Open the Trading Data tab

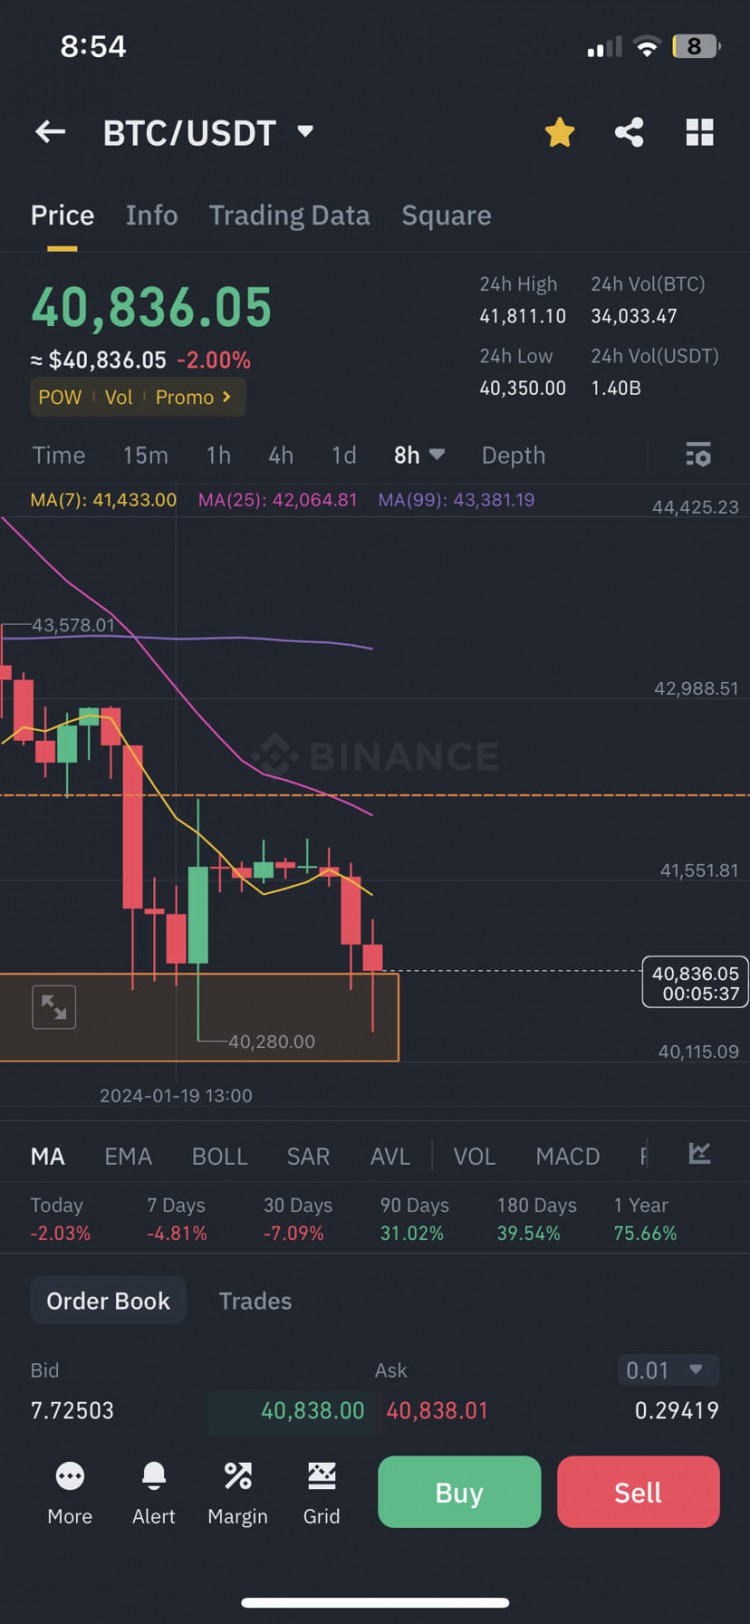289,215
